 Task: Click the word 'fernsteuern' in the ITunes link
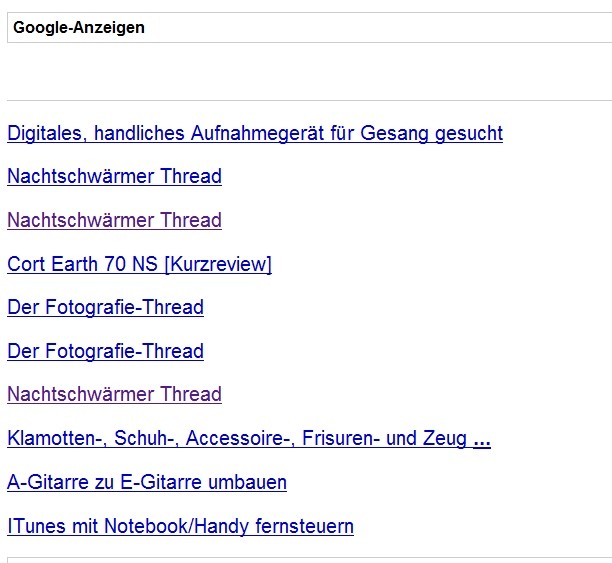pyautogui.click(x=304, y=526)
